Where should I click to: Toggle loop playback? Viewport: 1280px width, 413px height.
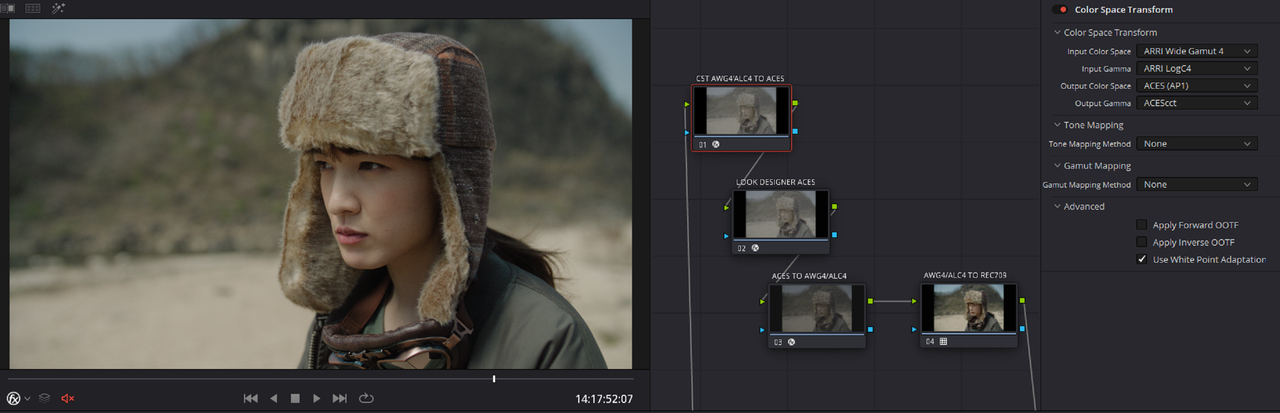[x=366, y=398]
